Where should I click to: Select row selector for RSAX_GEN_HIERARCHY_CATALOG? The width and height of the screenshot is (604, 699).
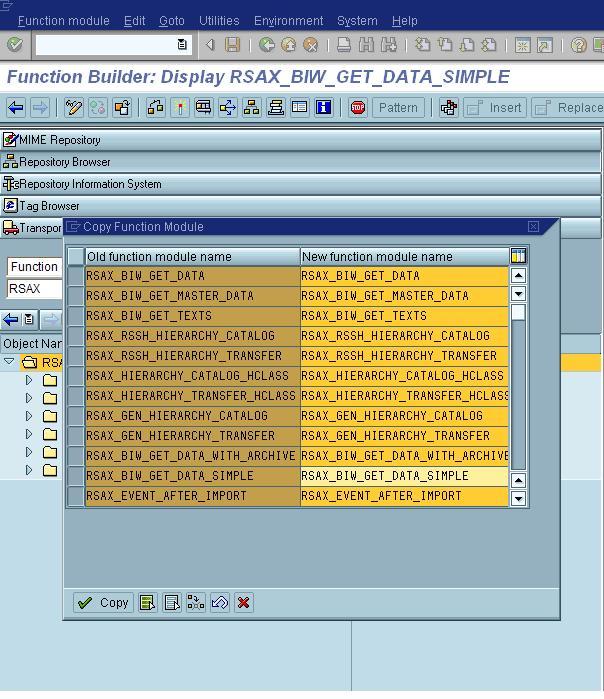coord(76,416)
